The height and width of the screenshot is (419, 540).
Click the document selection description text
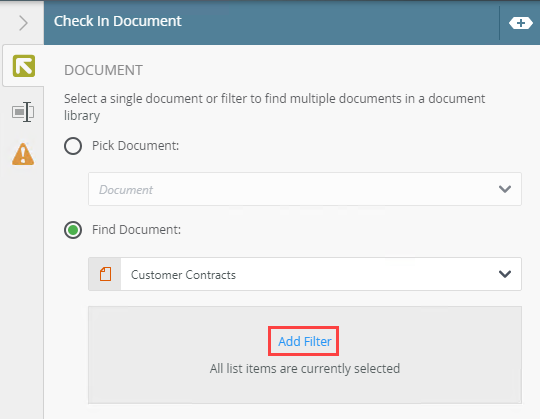click(274, 107)
